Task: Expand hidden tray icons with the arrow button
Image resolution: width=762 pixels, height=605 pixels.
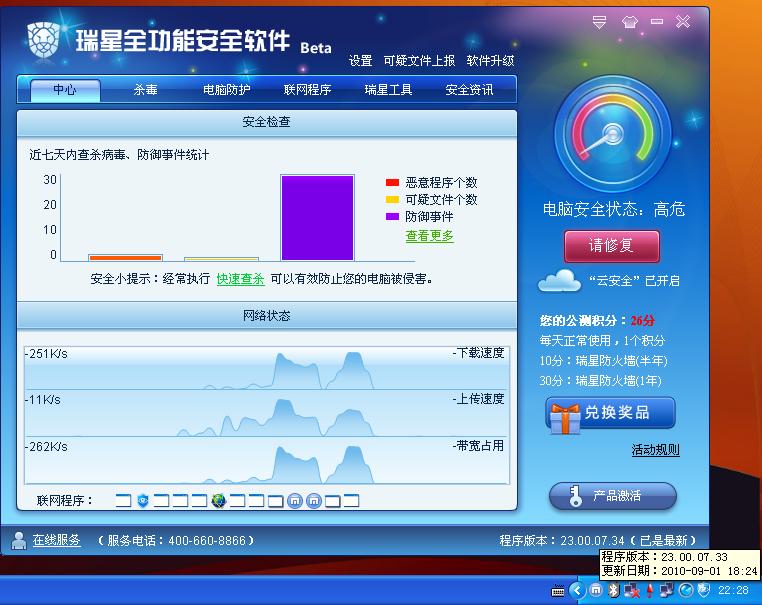Action: tap(577, 590)
